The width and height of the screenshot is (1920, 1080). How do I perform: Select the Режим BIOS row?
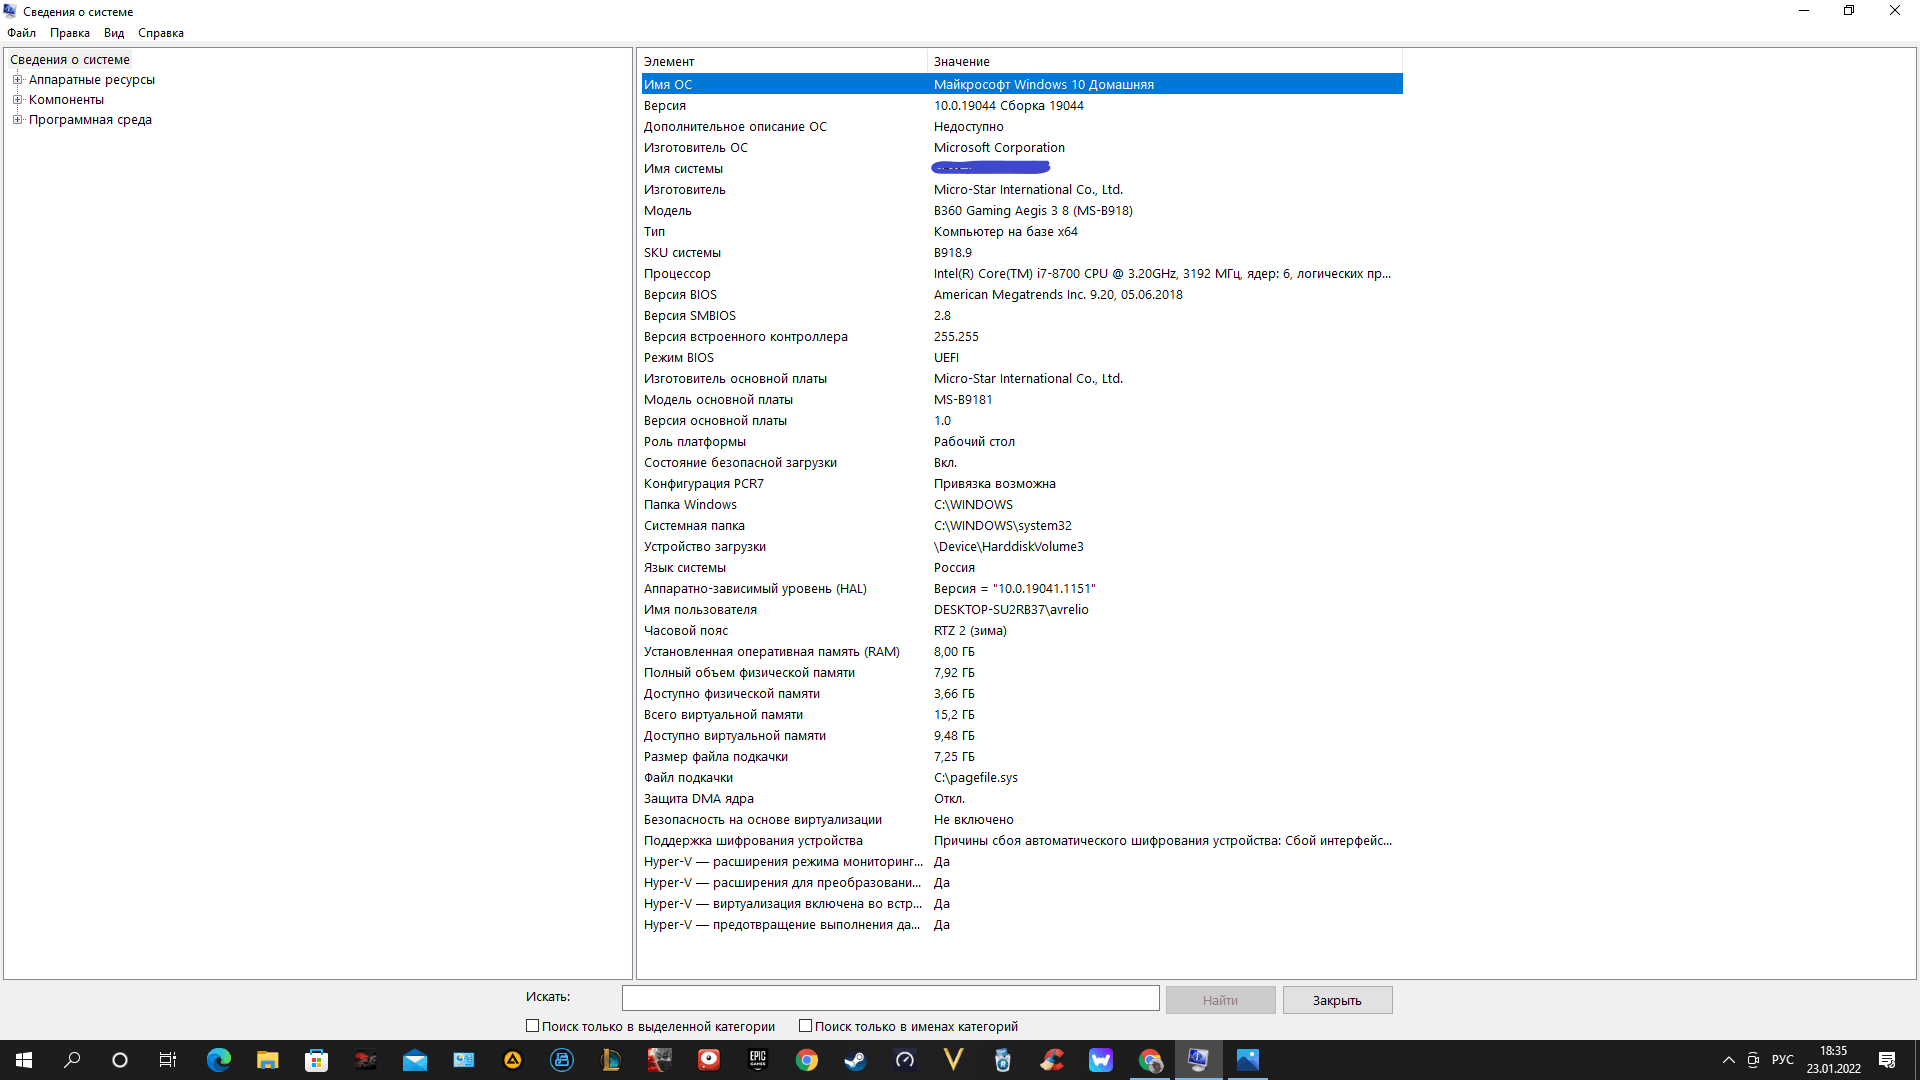pyautogui.click(x=1021, y=357)
